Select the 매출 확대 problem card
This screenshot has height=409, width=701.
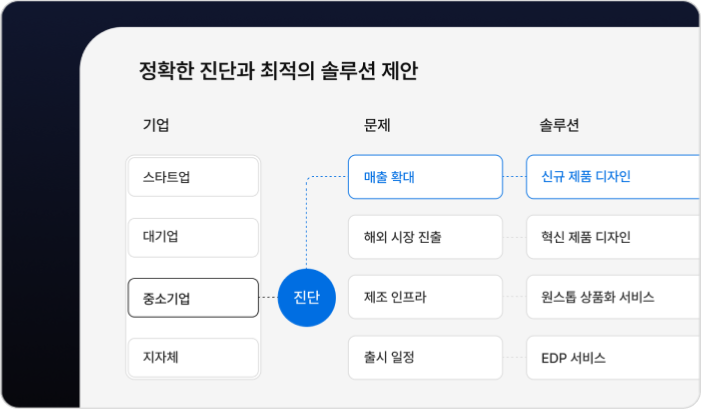(x=425, y=177)
